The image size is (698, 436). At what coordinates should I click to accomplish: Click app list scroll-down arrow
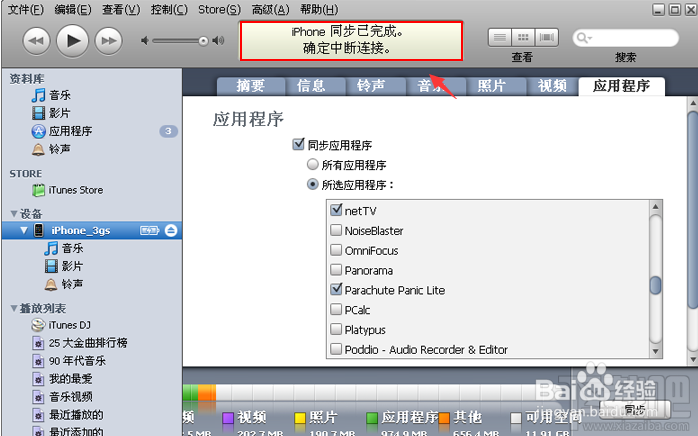coord(655,351)
